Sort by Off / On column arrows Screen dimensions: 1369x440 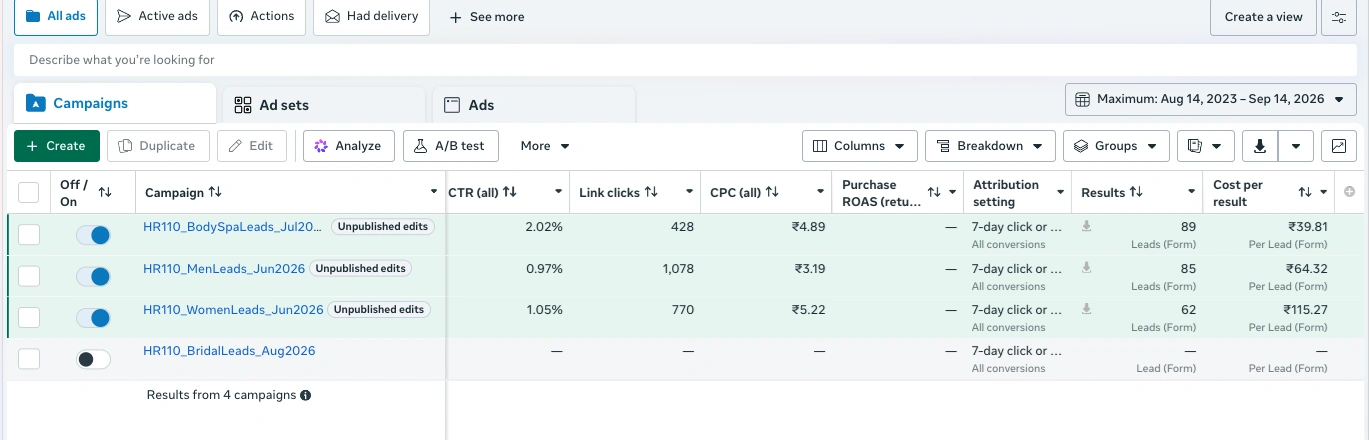point(105,192)
